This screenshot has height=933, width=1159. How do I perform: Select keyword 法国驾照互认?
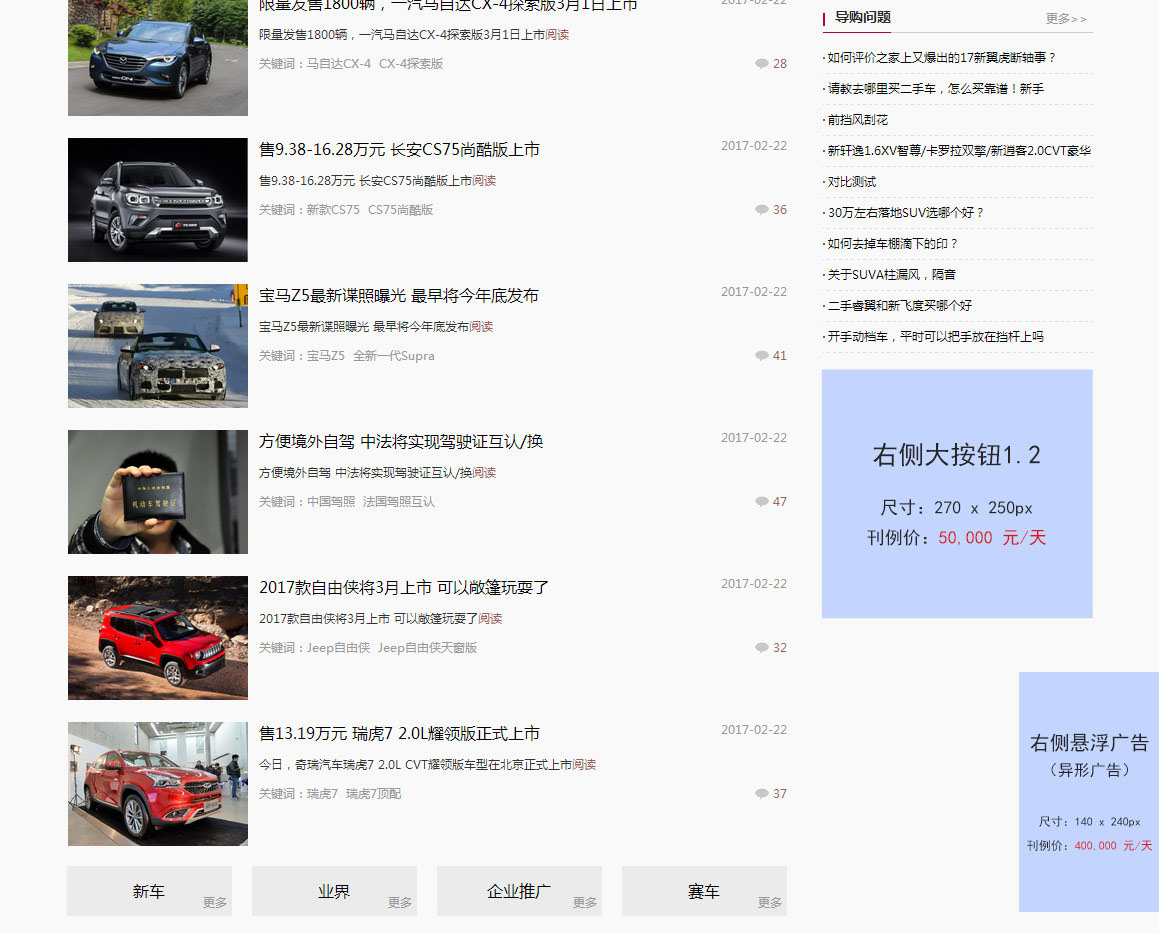pos(398,501)
